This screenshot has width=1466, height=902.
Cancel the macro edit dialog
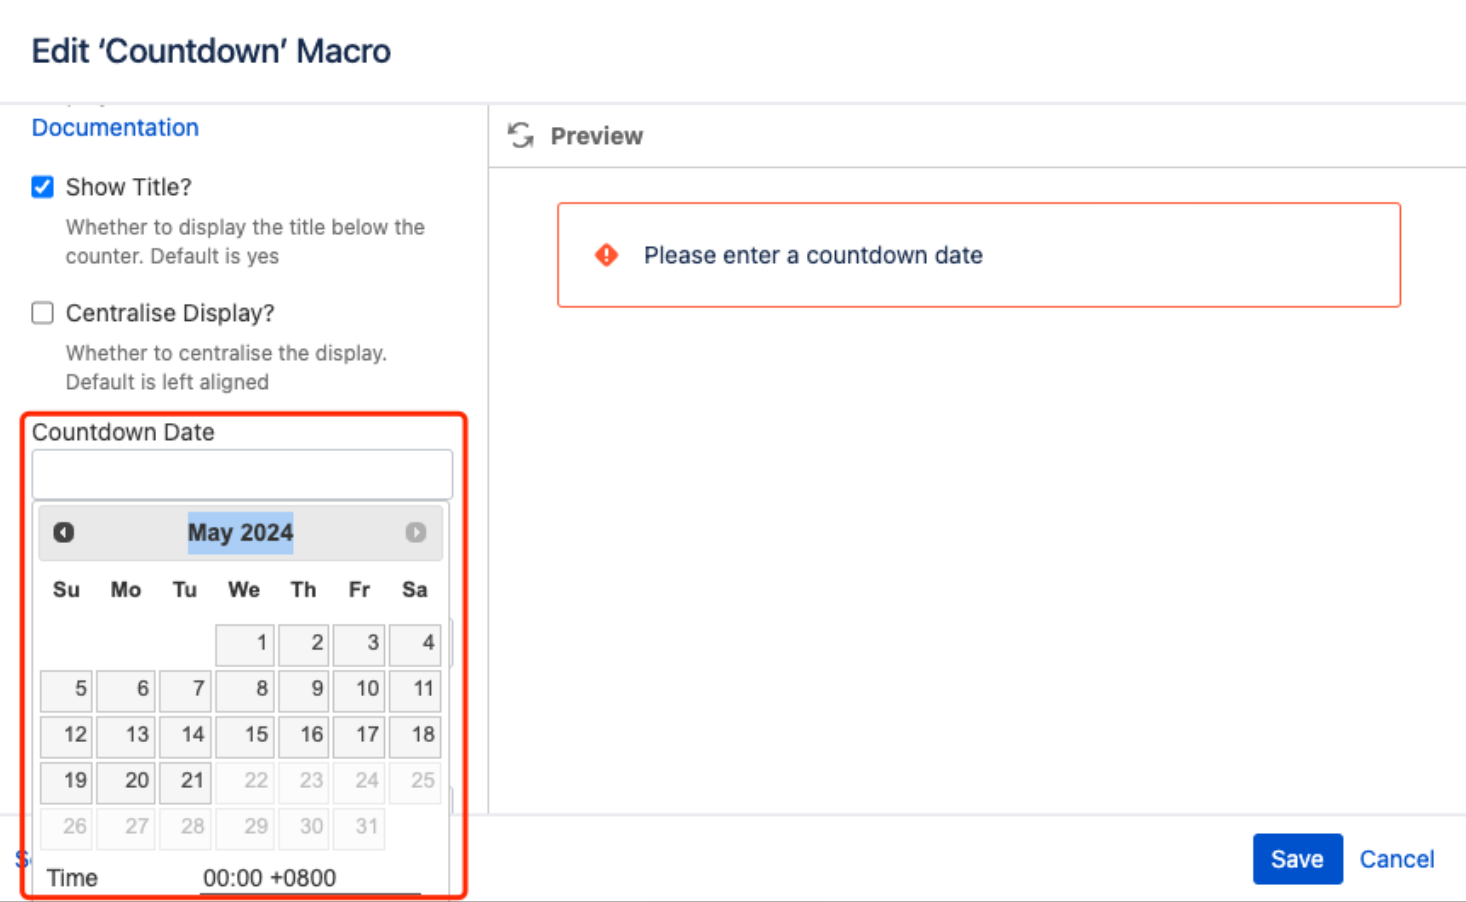click(x=1396, y=859)
